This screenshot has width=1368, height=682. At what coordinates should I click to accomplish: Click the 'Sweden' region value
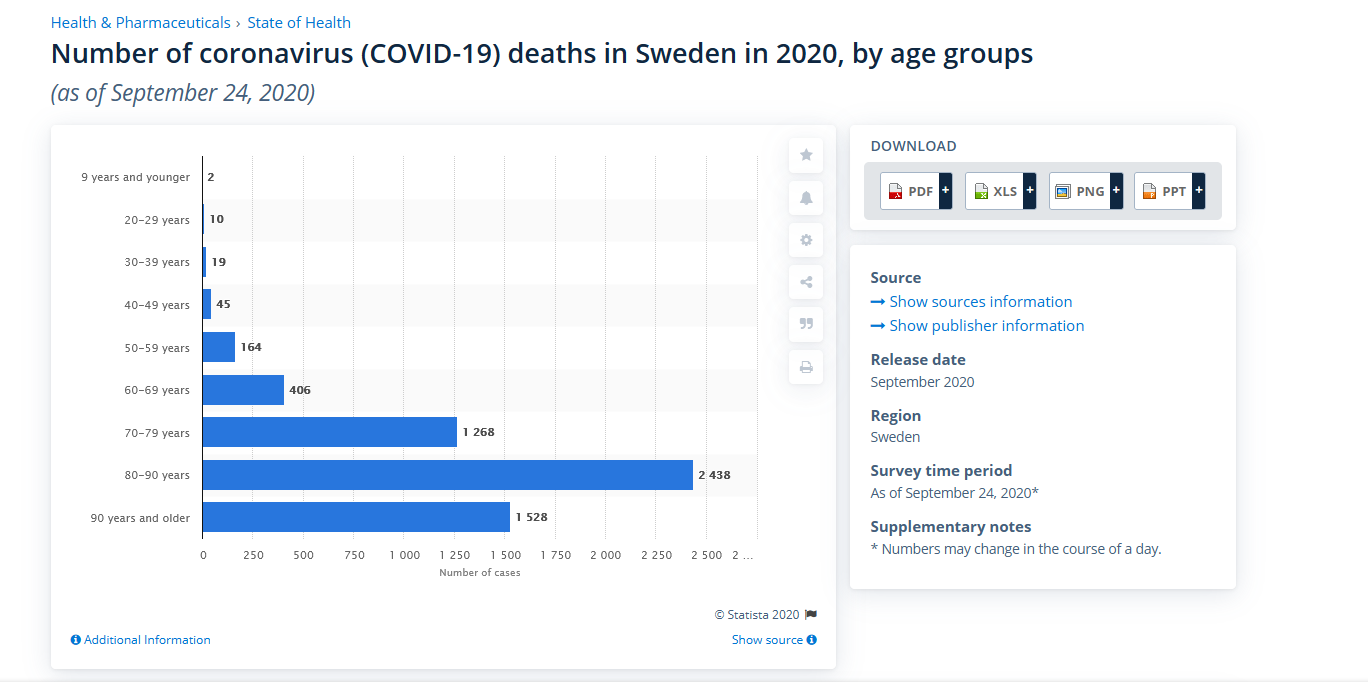[895, 437]
